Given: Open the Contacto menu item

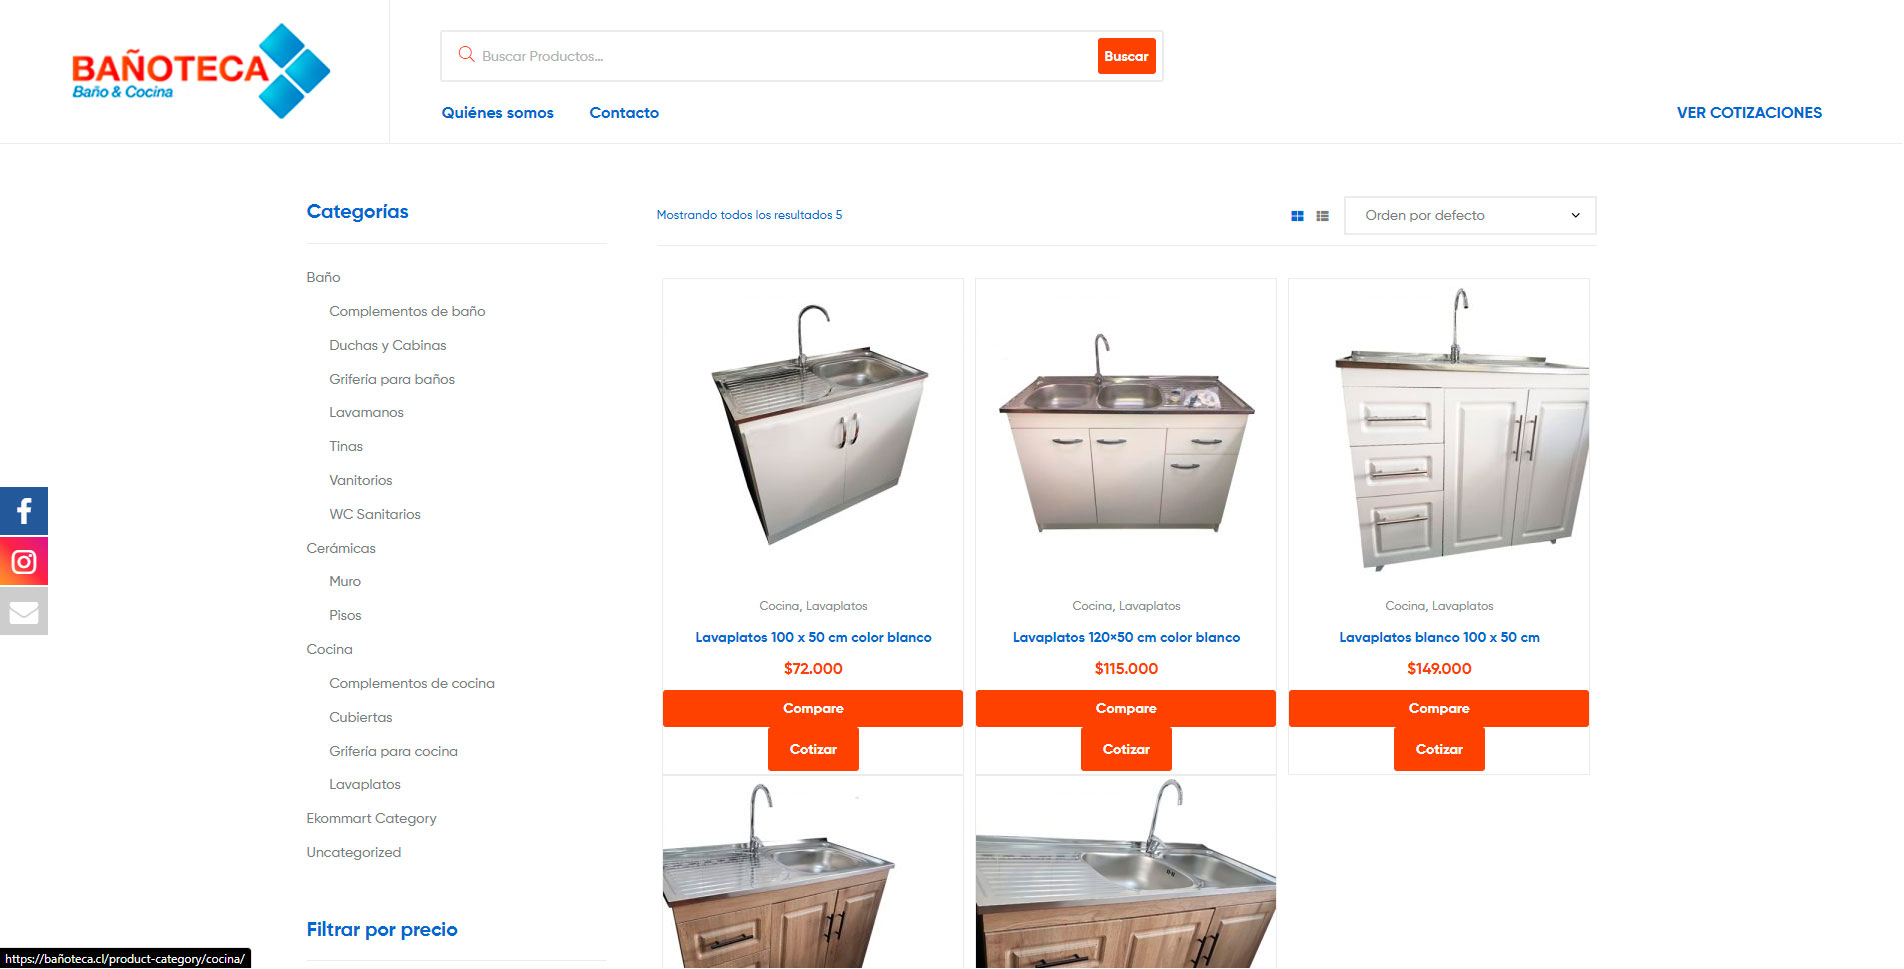Looking at the screenshot, I should point(624,113).
